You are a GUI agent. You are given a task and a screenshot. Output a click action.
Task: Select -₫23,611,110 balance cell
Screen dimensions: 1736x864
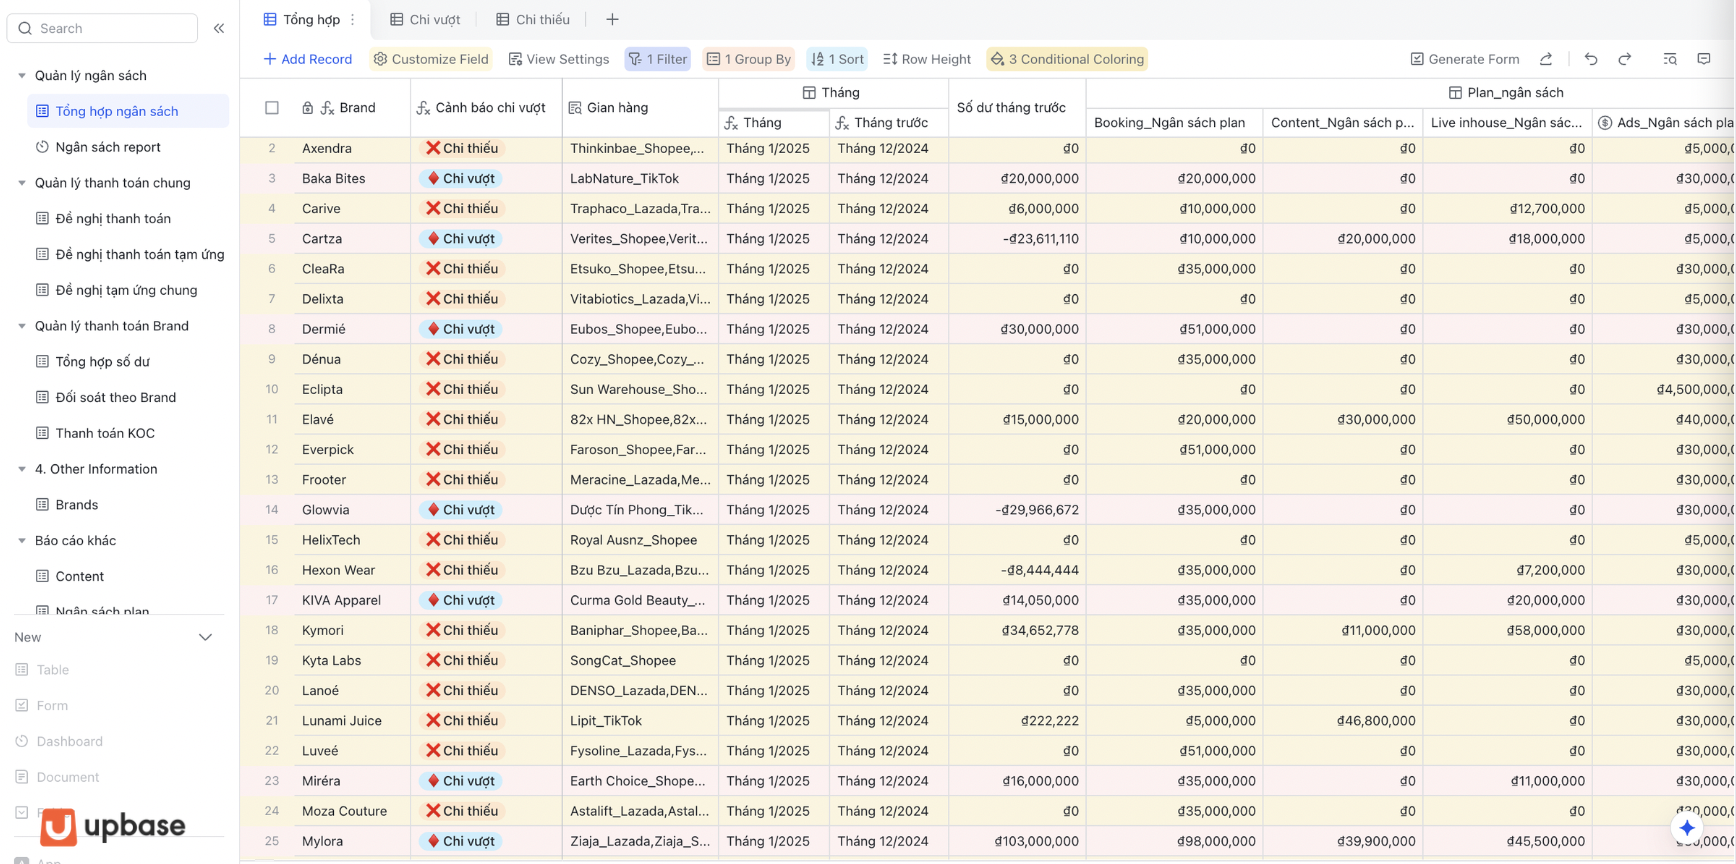click(1017, 238)
